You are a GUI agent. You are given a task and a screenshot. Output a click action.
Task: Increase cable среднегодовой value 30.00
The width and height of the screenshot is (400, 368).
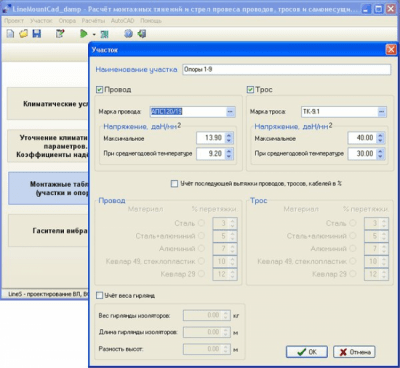[380, 151]
